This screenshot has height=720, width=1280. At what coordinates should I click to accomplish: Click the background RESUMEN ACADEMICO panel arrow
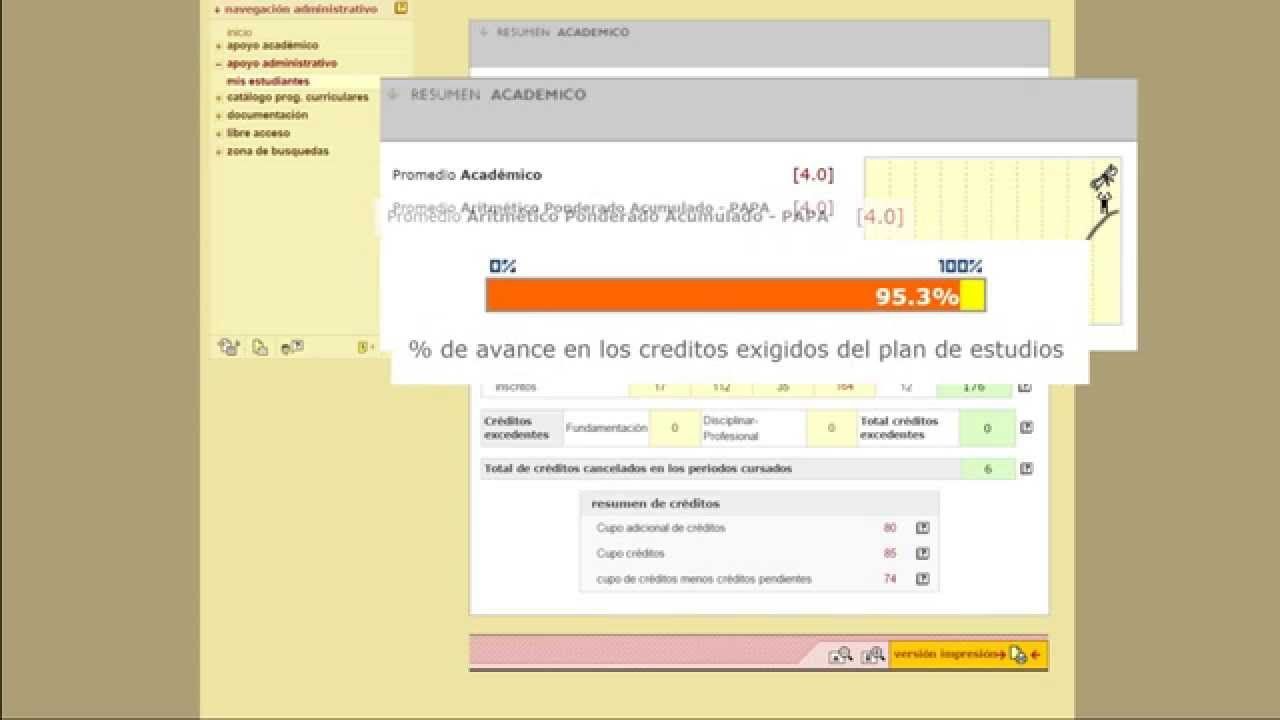point(483,32)
